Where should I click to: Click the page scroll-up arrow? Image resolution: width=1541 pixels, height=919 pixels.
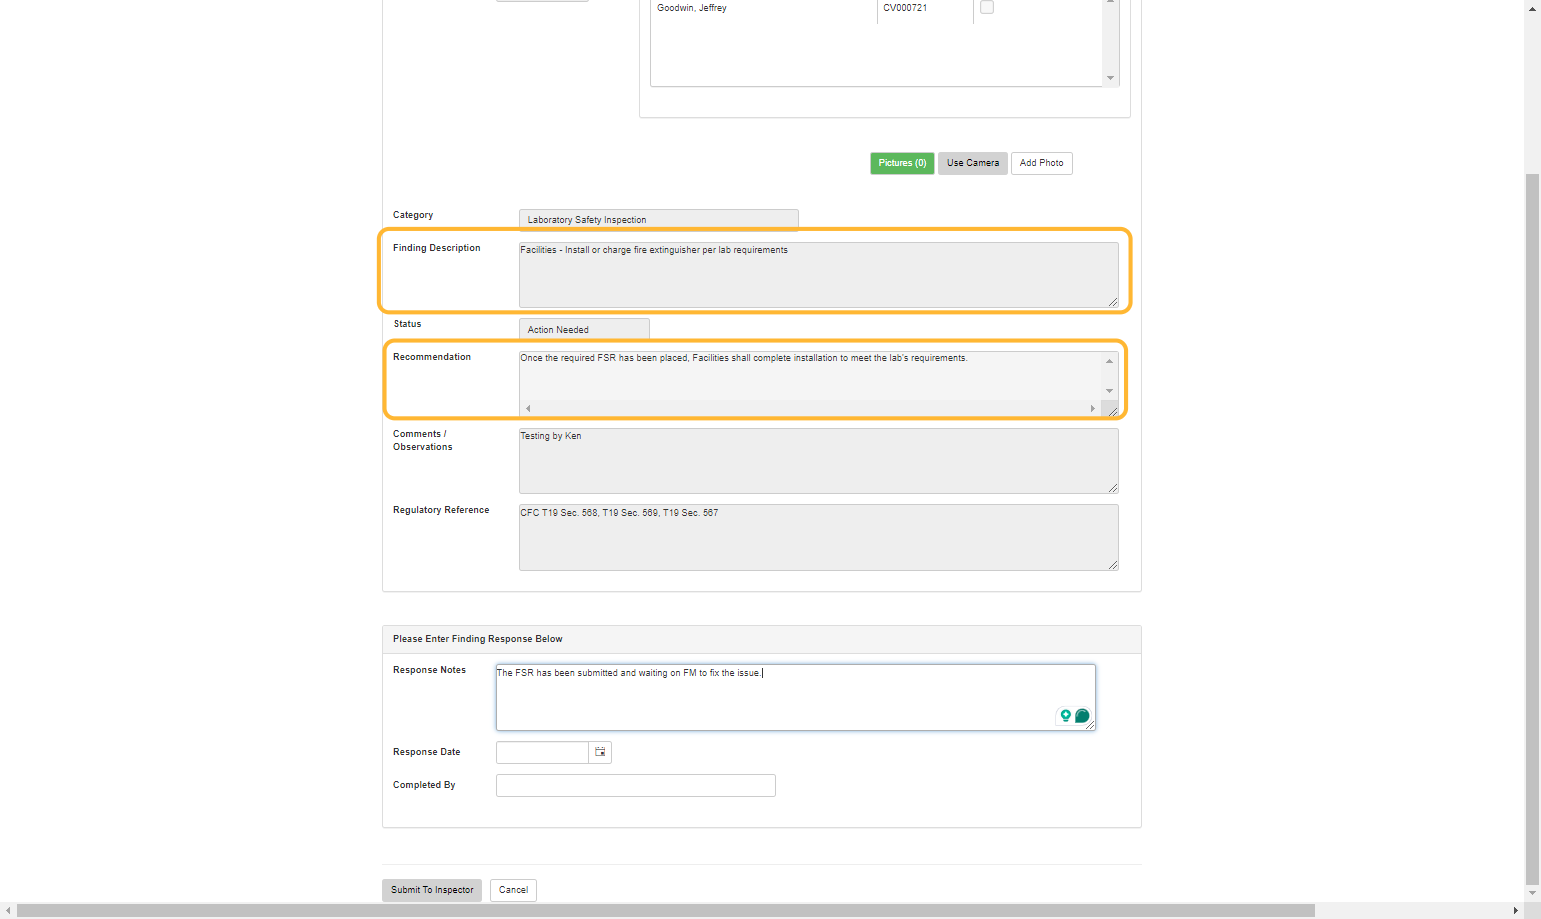click(1532, 8)
